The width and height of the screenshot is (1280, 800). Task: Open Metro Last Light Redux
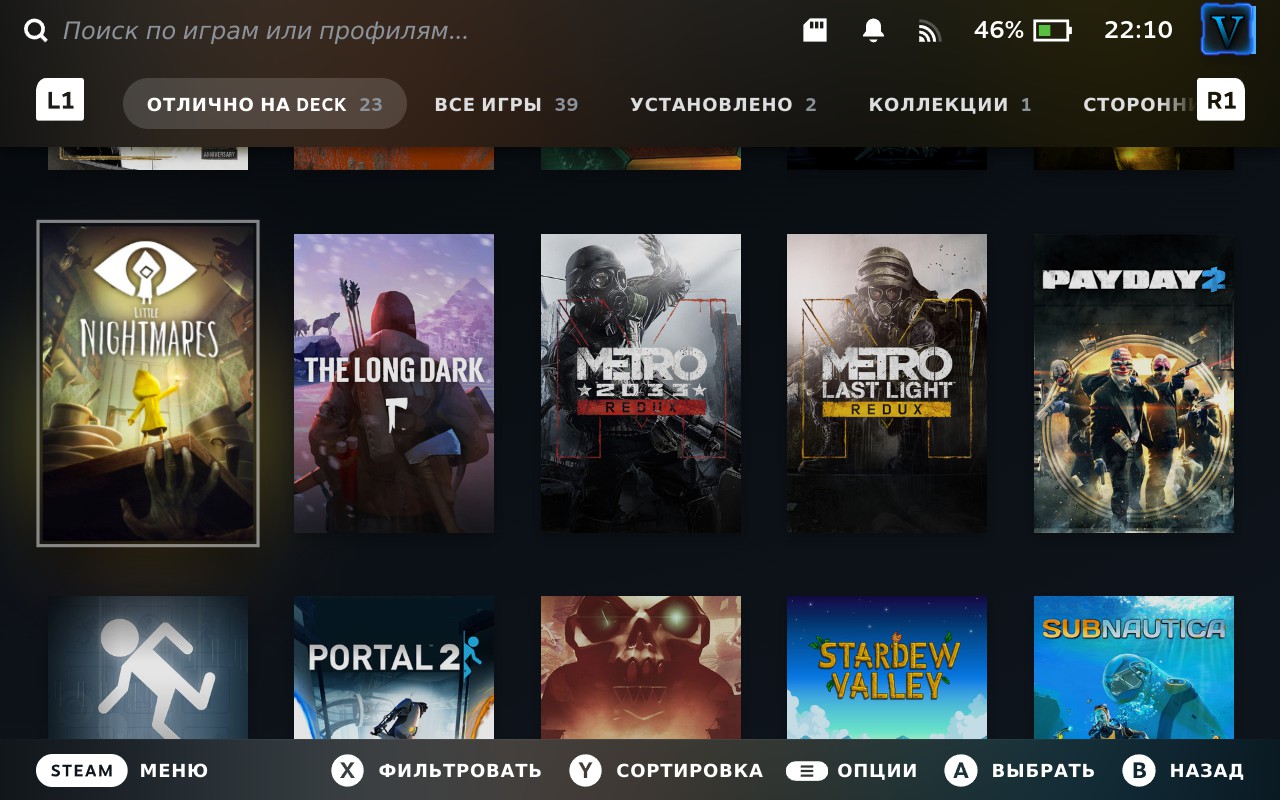886,383
